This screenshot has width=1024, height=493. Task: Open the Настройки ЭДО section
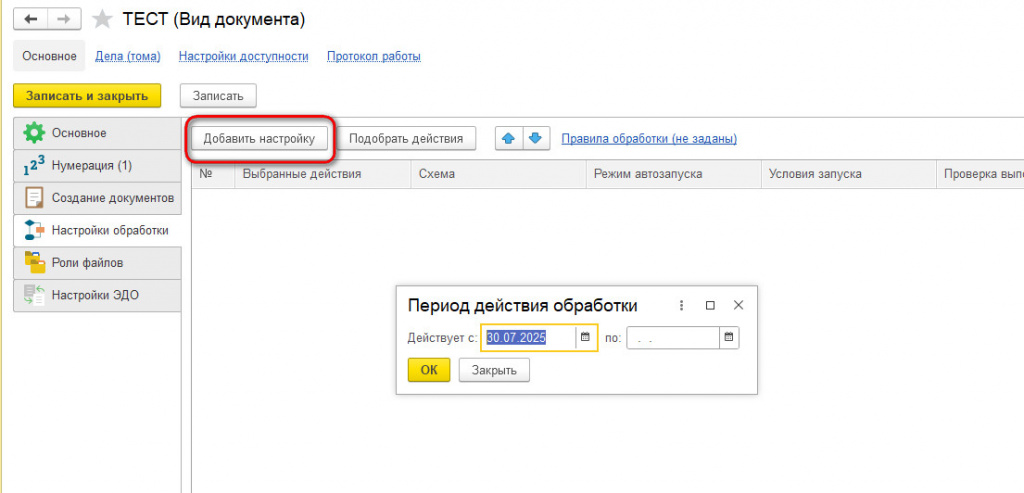[x=97, y=295]
